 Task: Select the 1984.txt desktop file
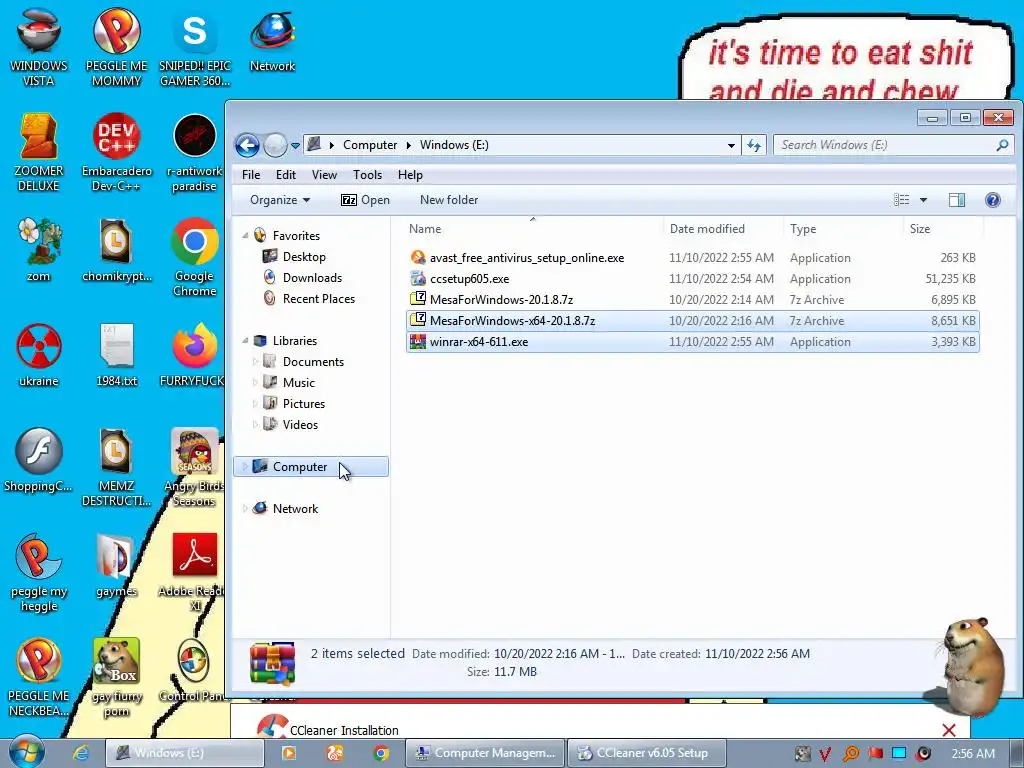[116, 355]
